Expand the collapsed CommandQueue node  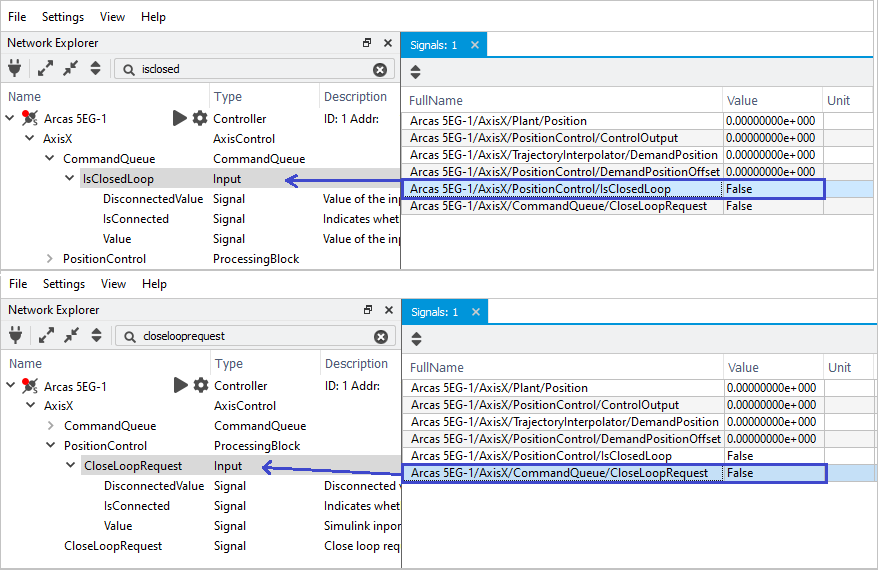coord(51,426)
